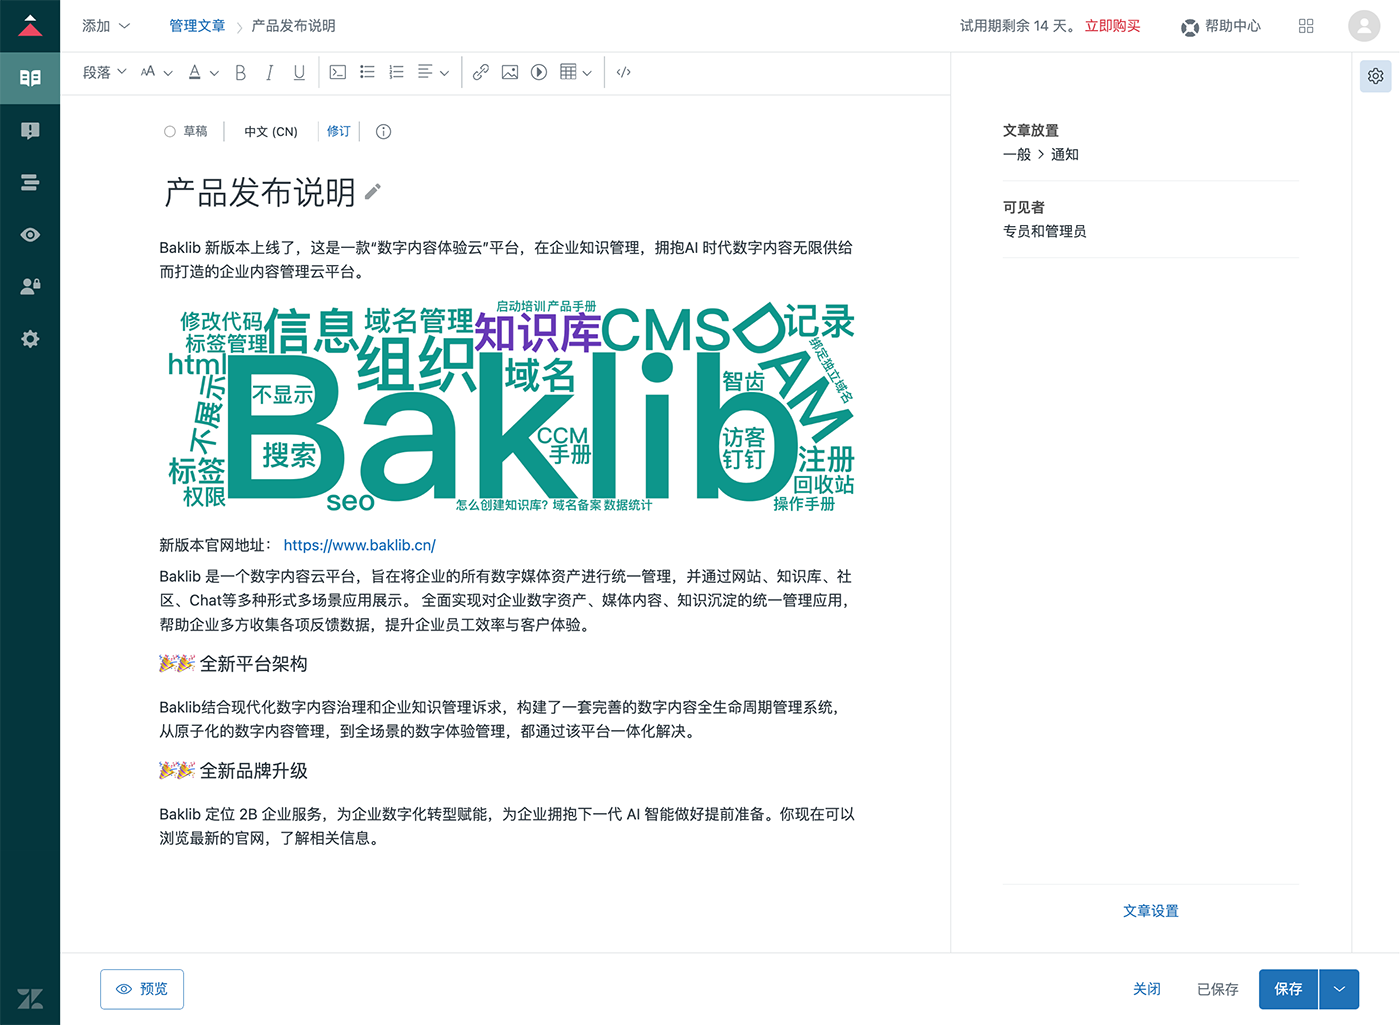The width and height of the screenshot is (1400, 1025).
Task: Click the Help Center lifebuoy icon
Action: point(1190,27)
